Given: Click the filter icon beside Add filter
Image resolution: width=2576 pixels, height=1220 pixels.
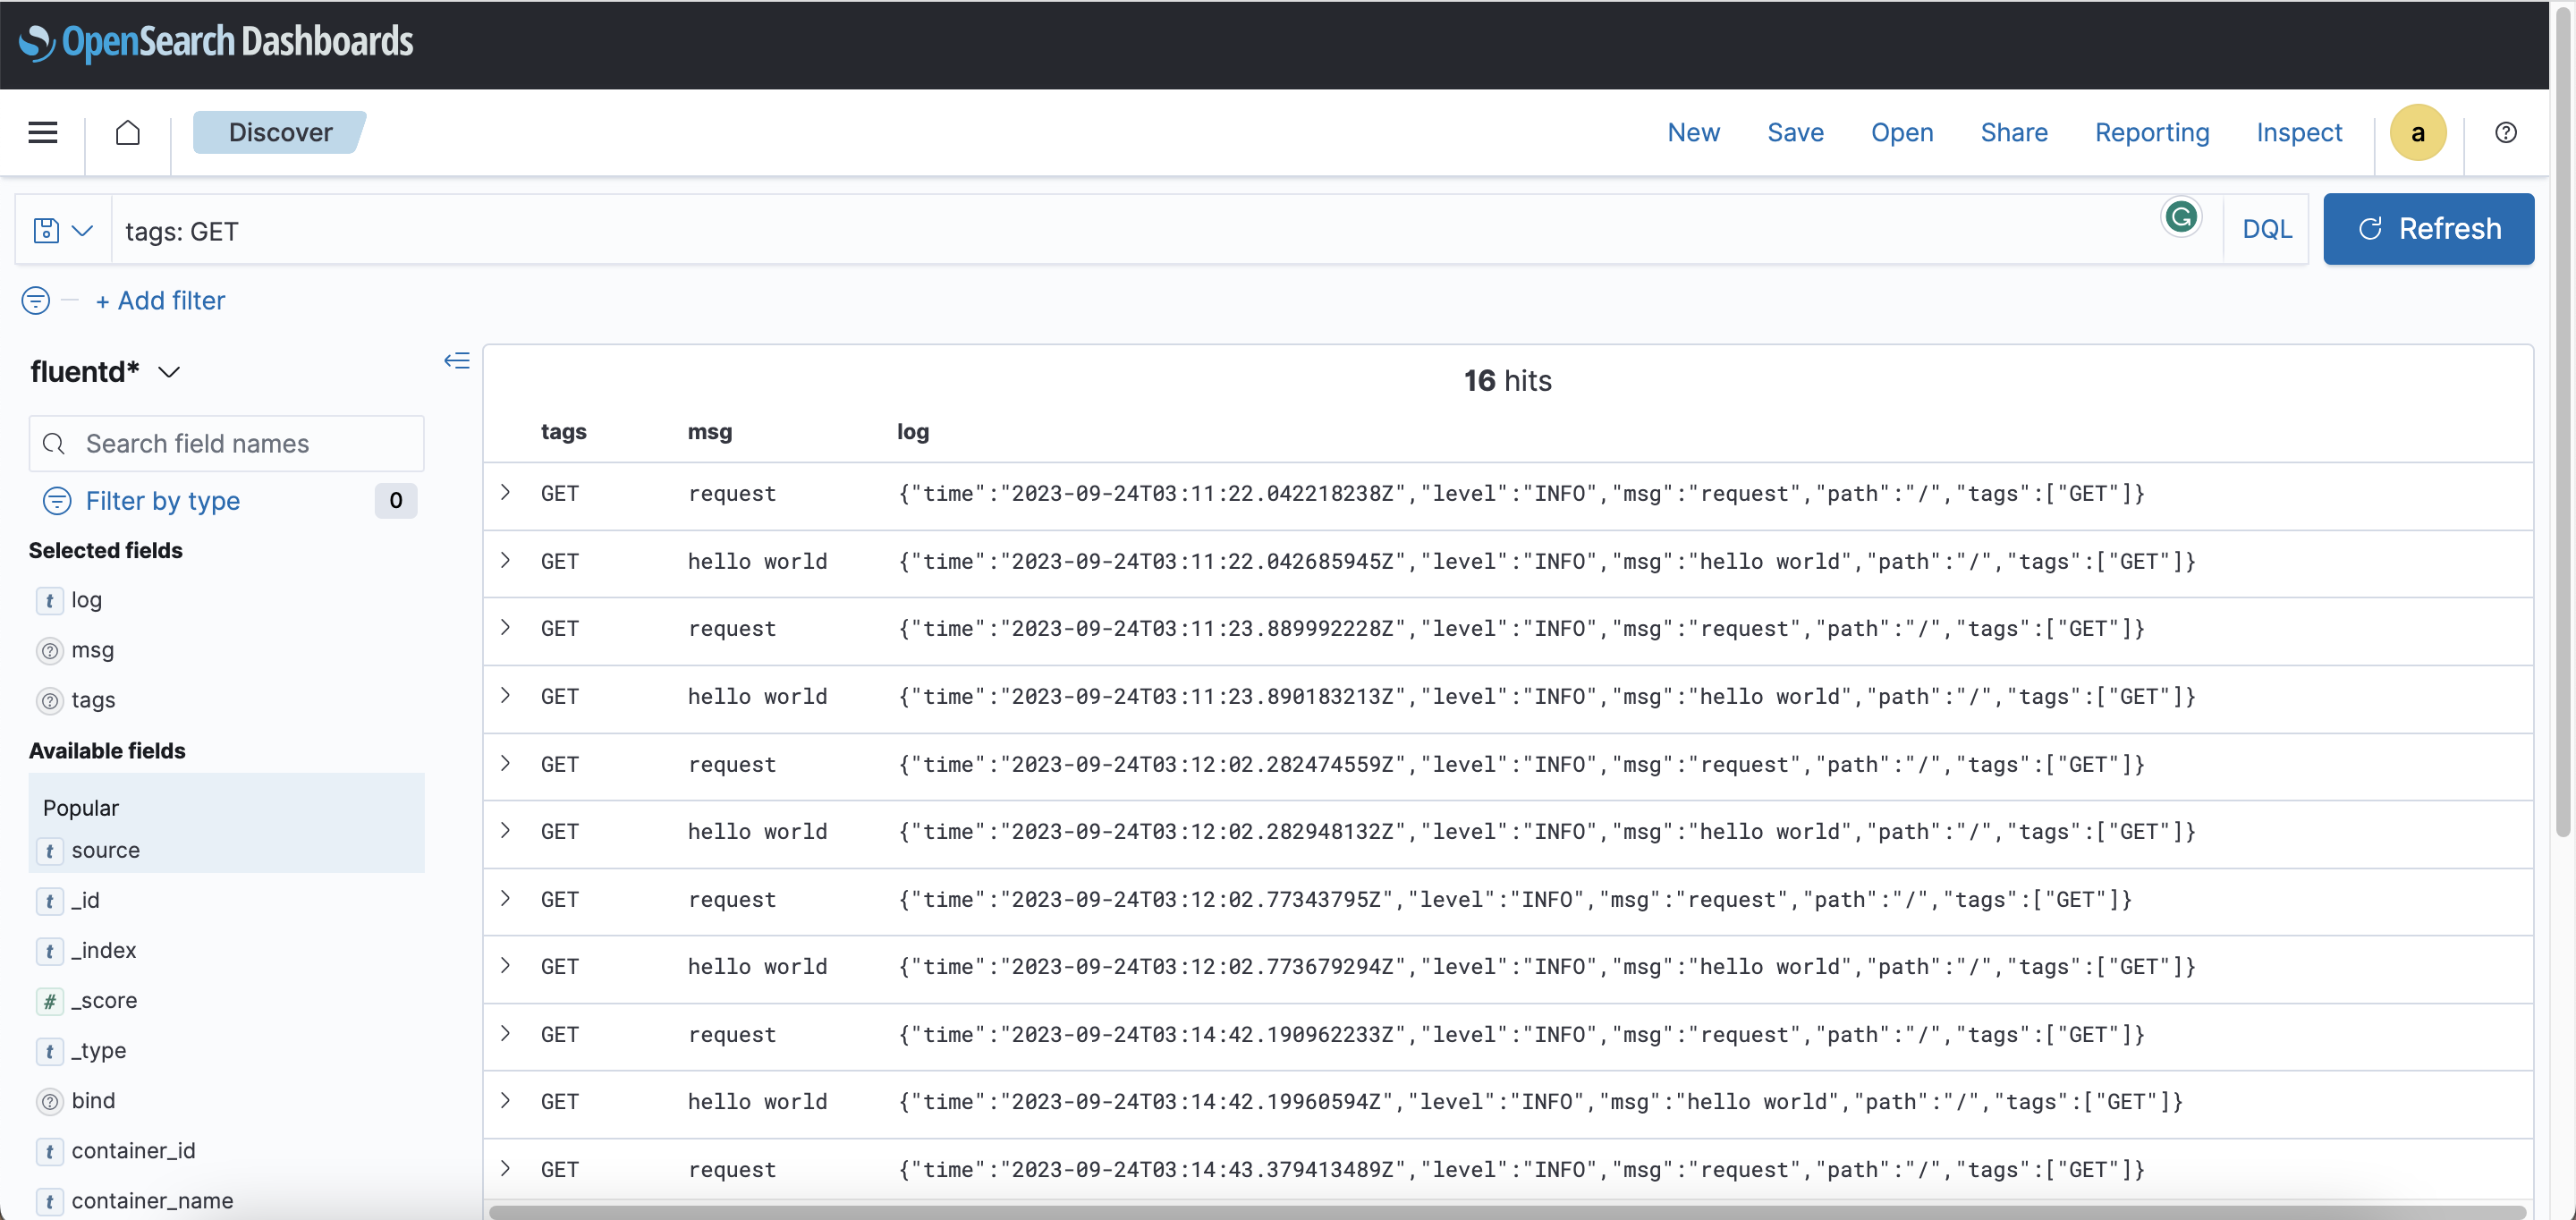Looking at the screenshot, I should [35, 300].
